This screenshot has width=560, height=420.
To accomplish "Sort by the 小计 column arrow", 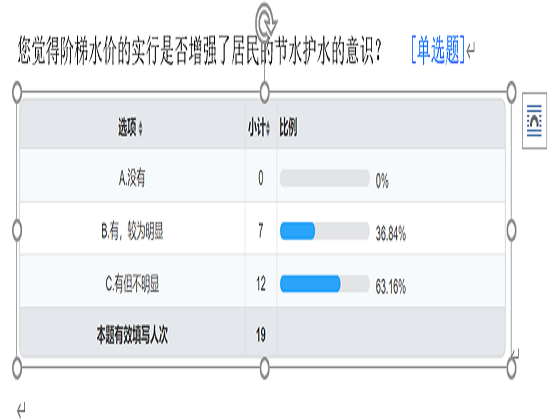I will pos(268,128).
